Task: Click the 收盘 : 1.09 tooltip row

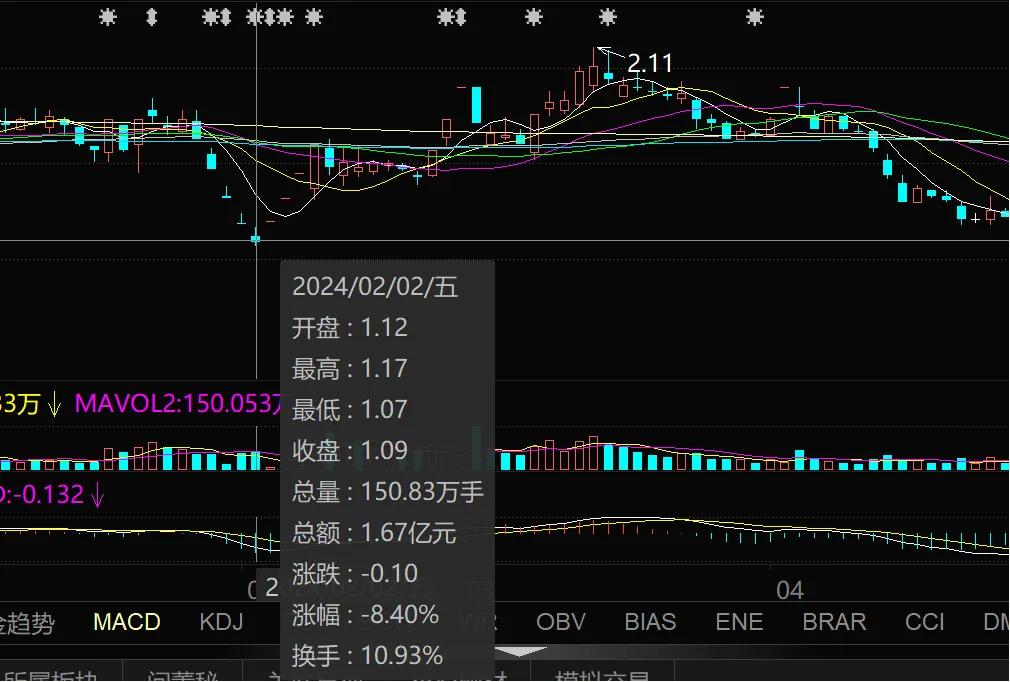Action: point(350,451)
